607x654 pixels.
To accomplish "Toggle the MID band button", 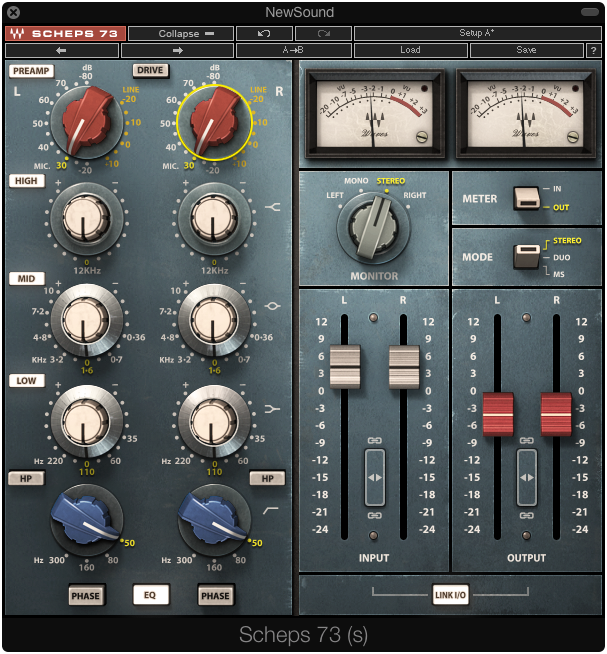I will point(26,279).
